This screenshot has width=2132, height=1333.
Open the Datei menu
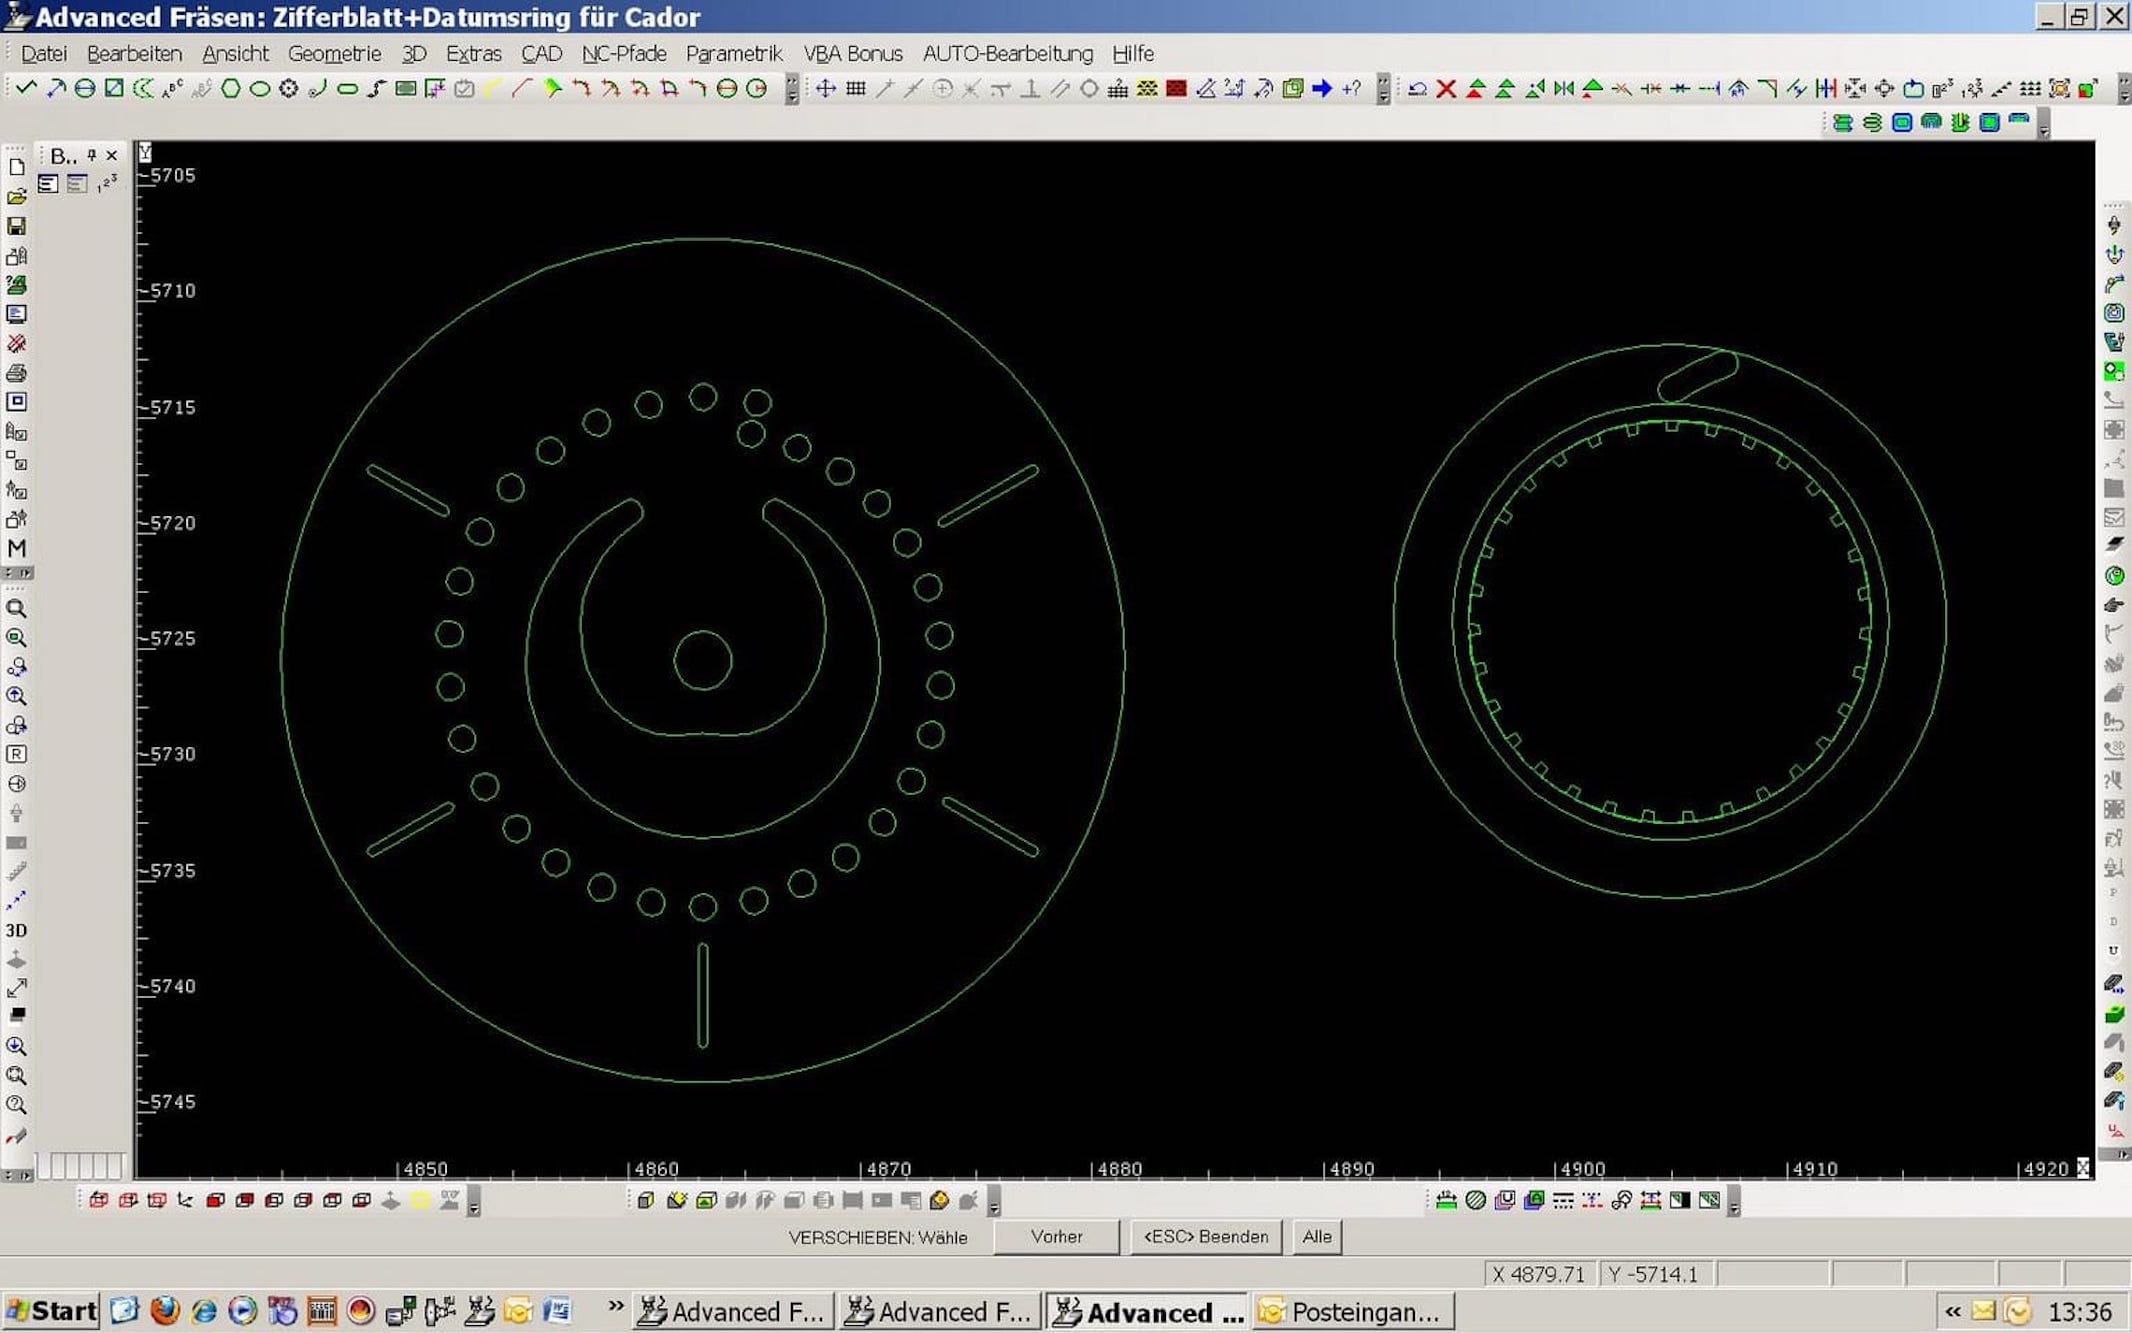(44, 53)
